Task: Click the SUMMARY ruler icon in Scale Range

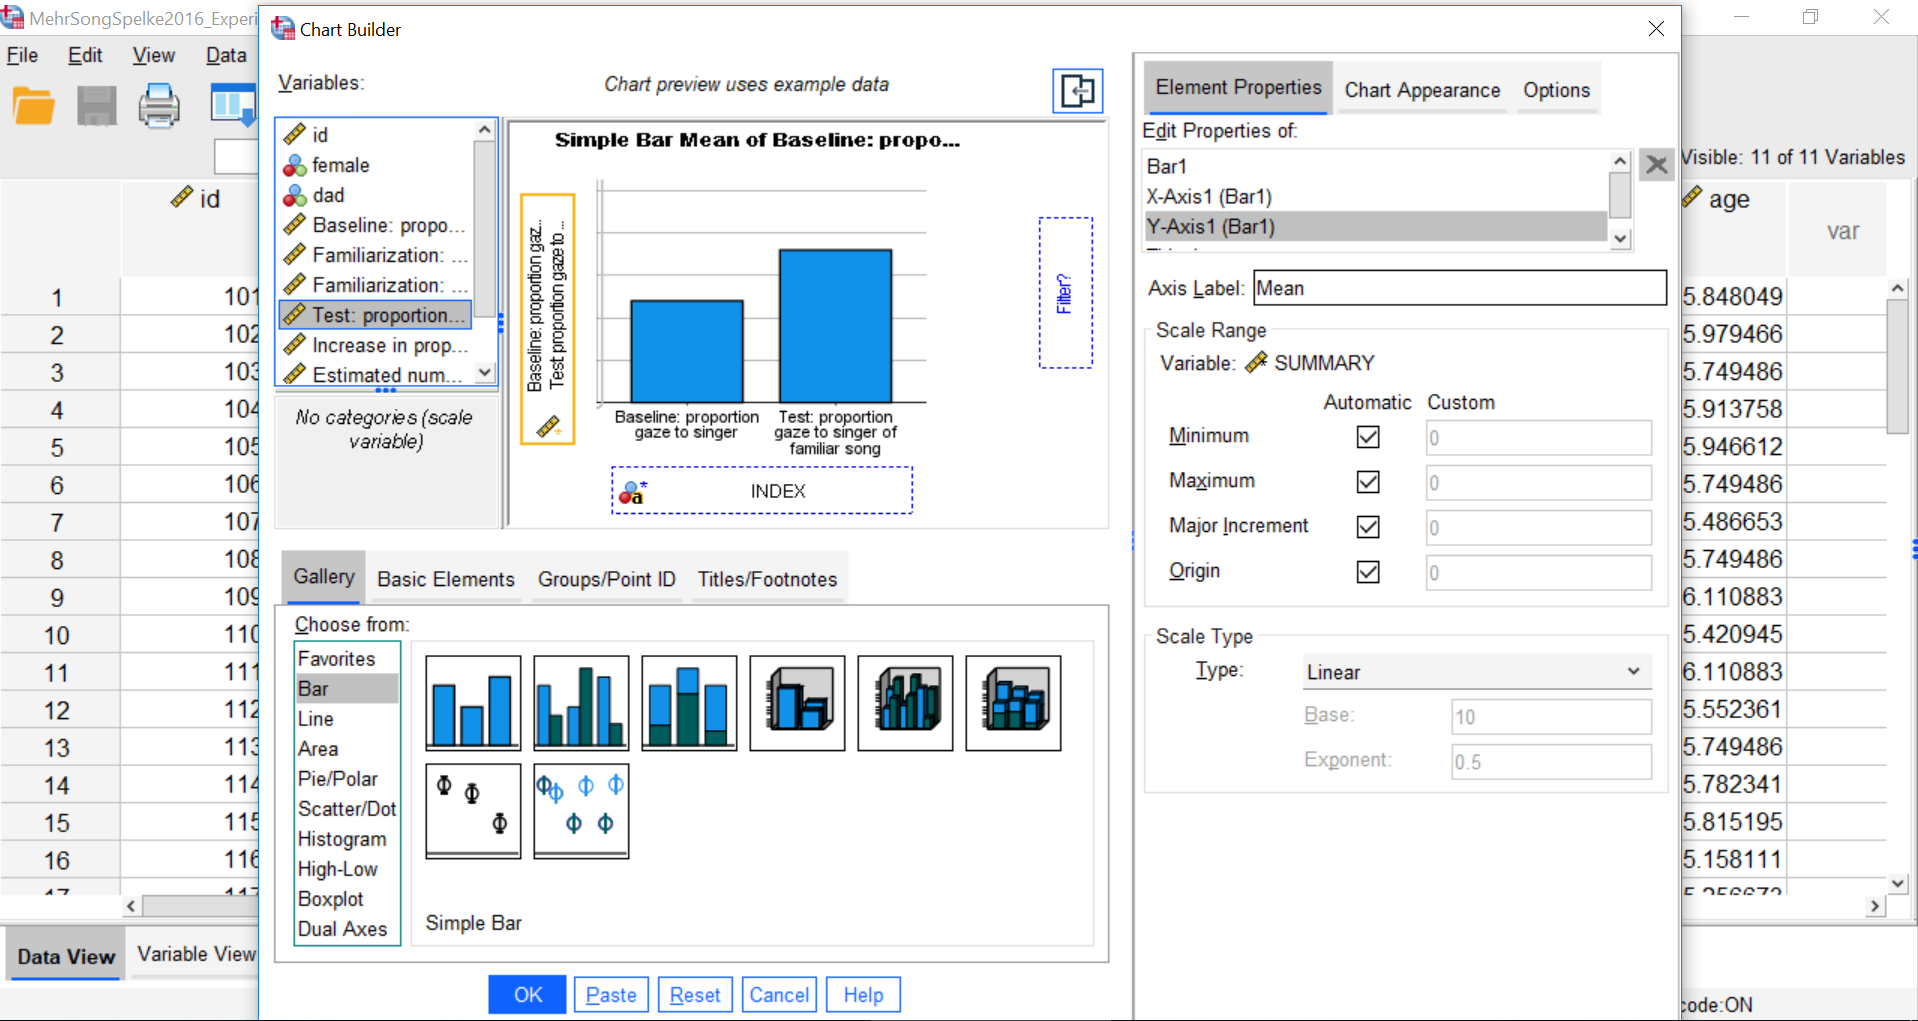Action: point(1256,363)
